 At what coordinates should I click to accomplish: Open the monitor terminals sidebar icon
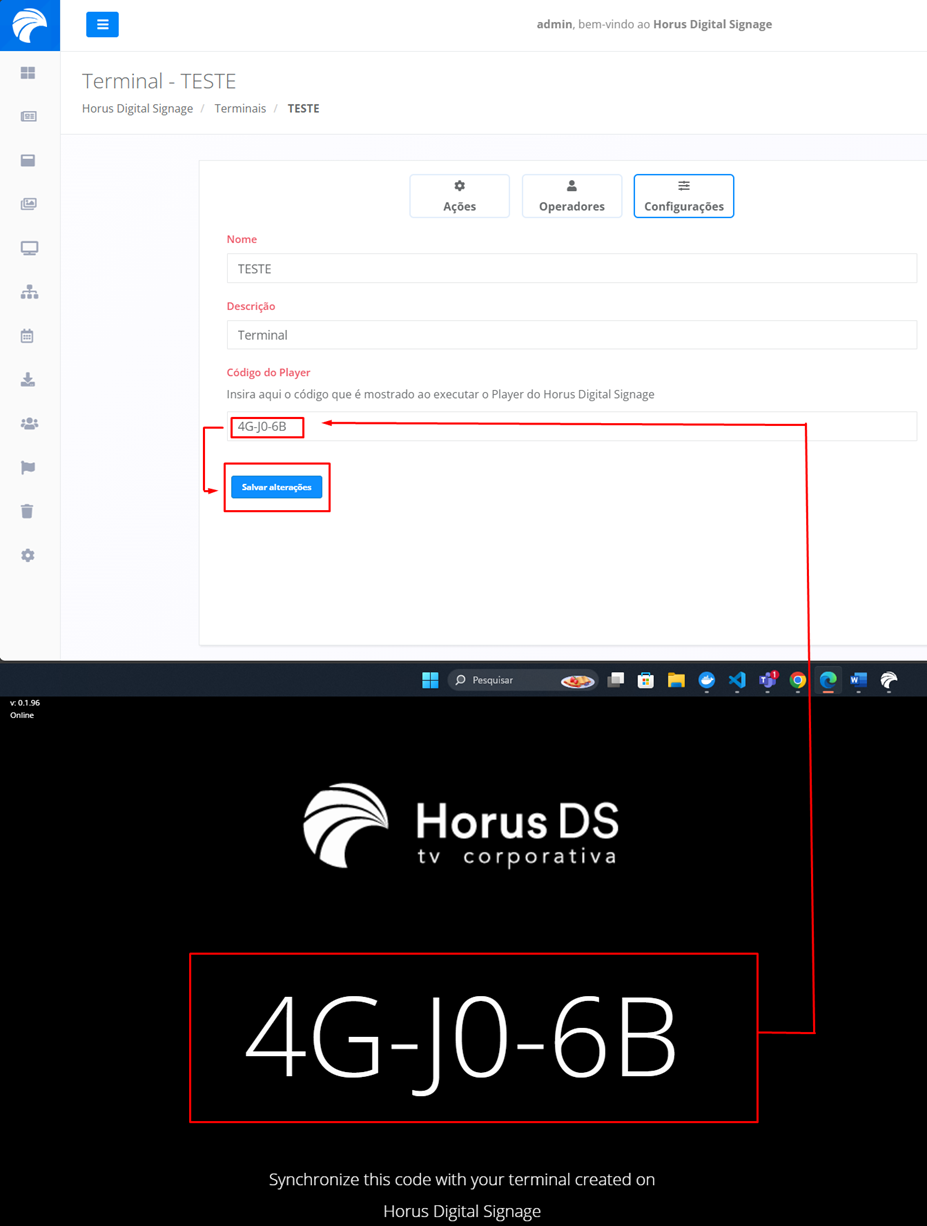tap(29, 248)
